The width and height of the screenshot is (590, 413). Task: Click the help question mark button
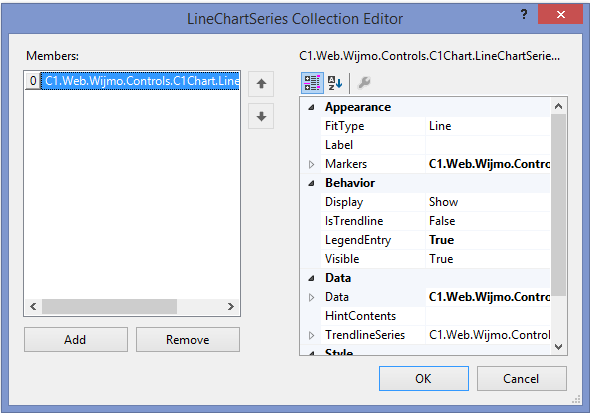click(x=524, y=14)
